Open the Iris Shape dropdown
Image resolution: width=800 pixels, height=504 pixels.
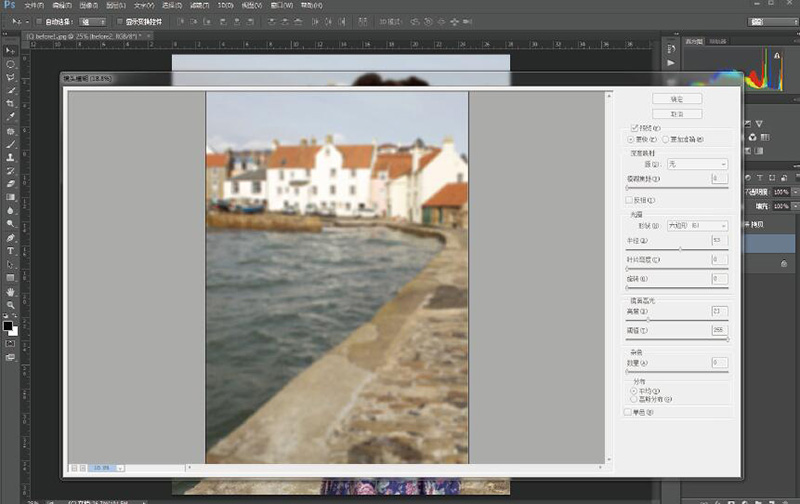pyautogui.click(x=697, y=226)
